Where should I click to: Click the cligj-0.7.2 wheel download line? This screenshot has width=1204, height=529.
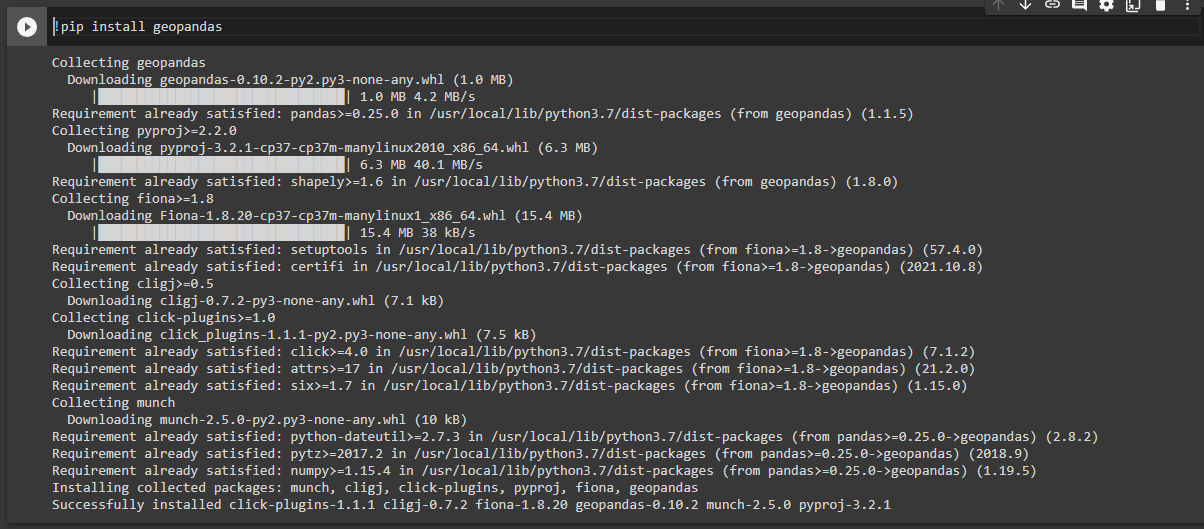pos(256,301)
